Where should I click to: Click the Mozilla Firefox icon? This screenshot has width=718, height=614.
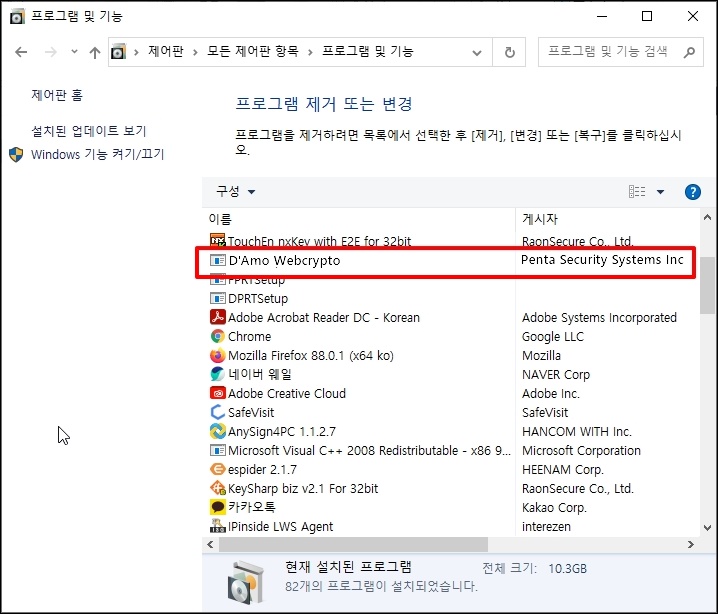(218, 355)
